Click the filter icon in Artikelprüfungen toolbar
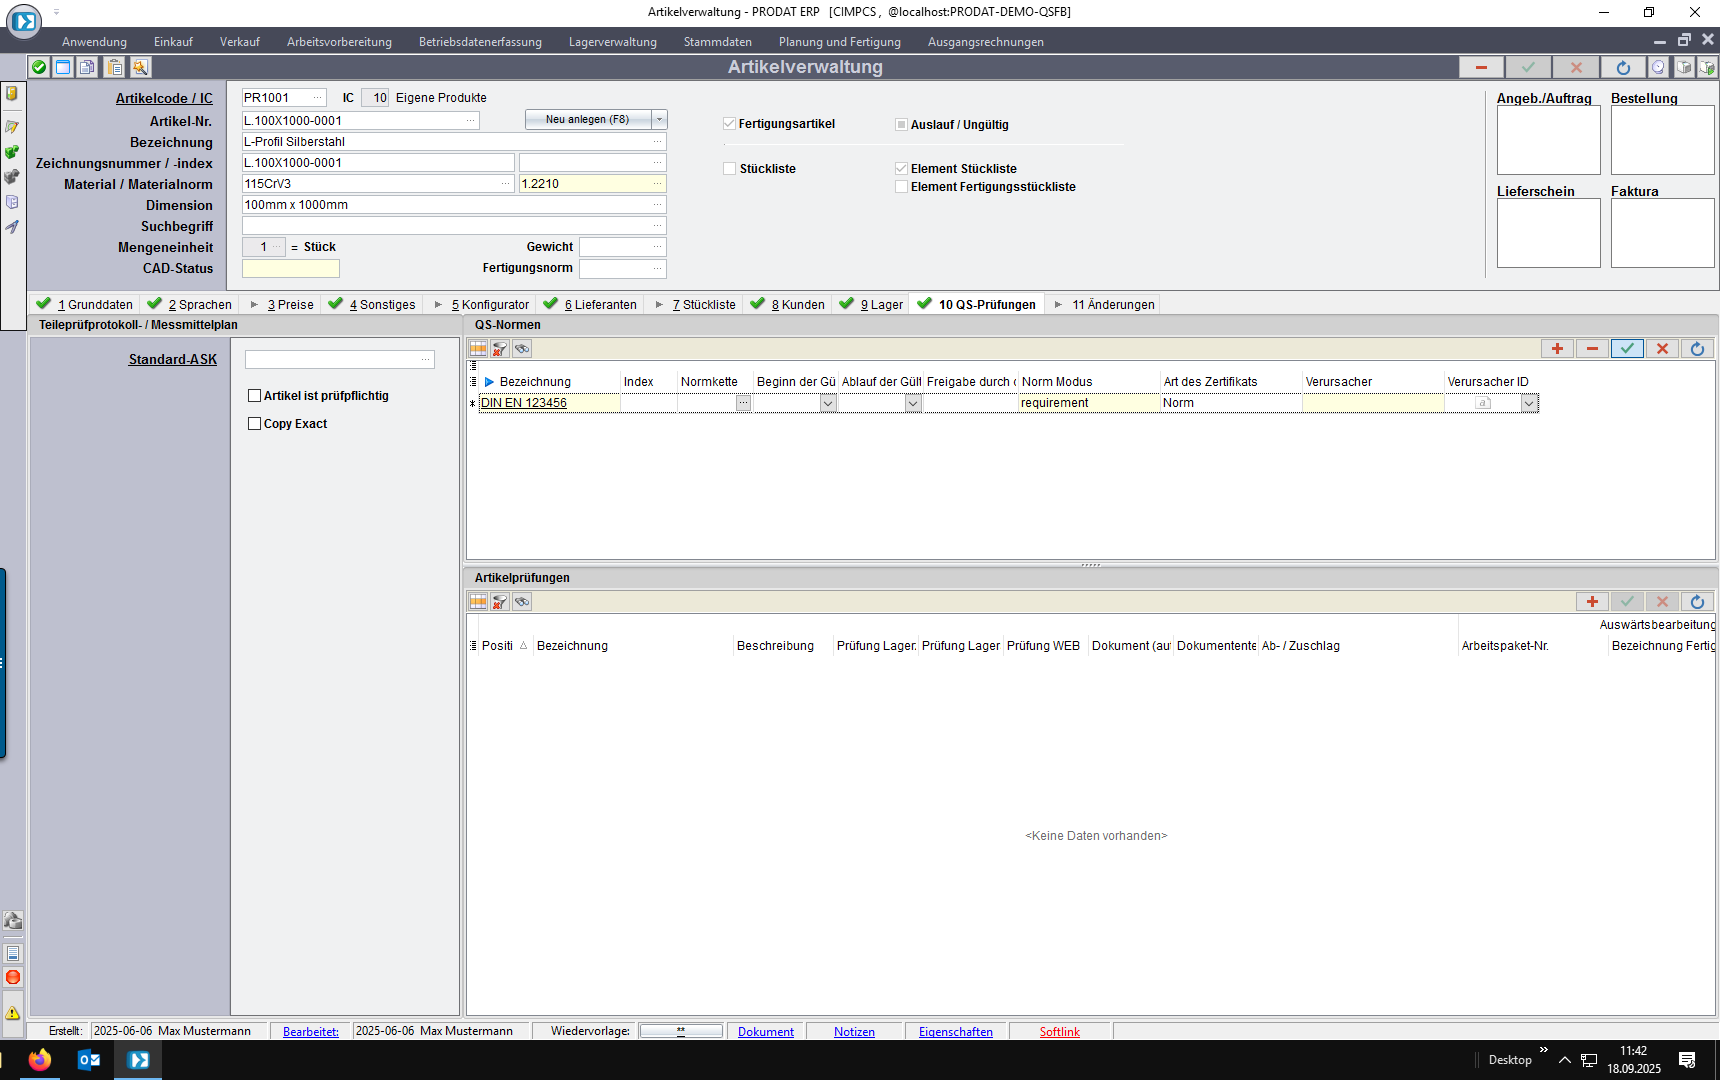The height and width of the screenshot is (1080, 1720). click(x=500, y=602)
